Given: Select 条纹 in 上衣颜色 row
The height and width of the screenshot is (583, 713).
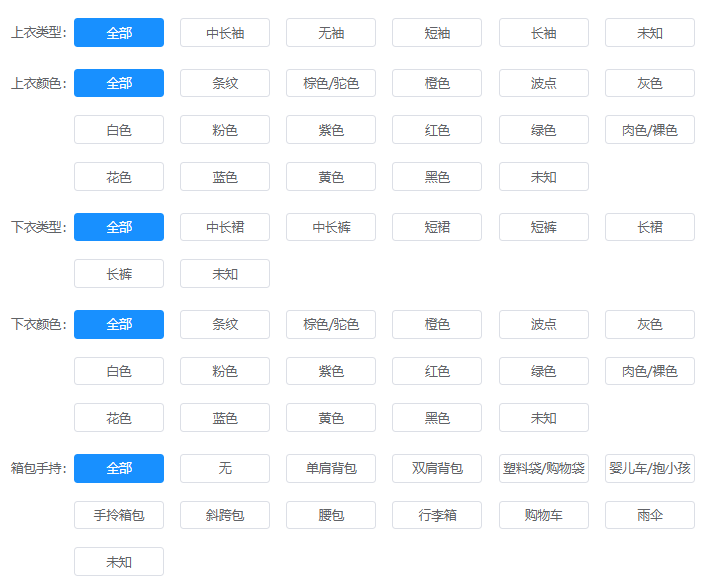Looking at the screenshot, I should (x=225, y=83).
